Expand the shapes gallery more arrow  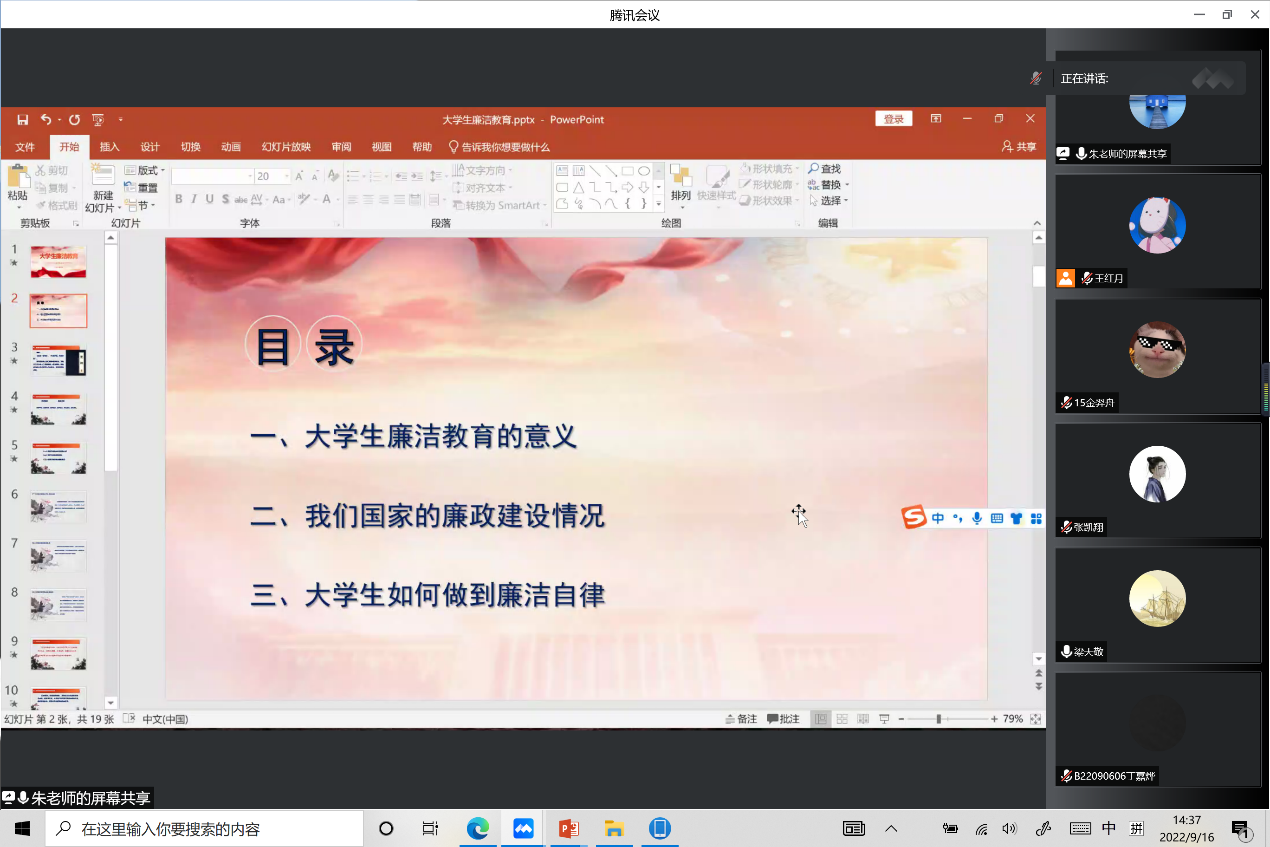click(658, 203)
